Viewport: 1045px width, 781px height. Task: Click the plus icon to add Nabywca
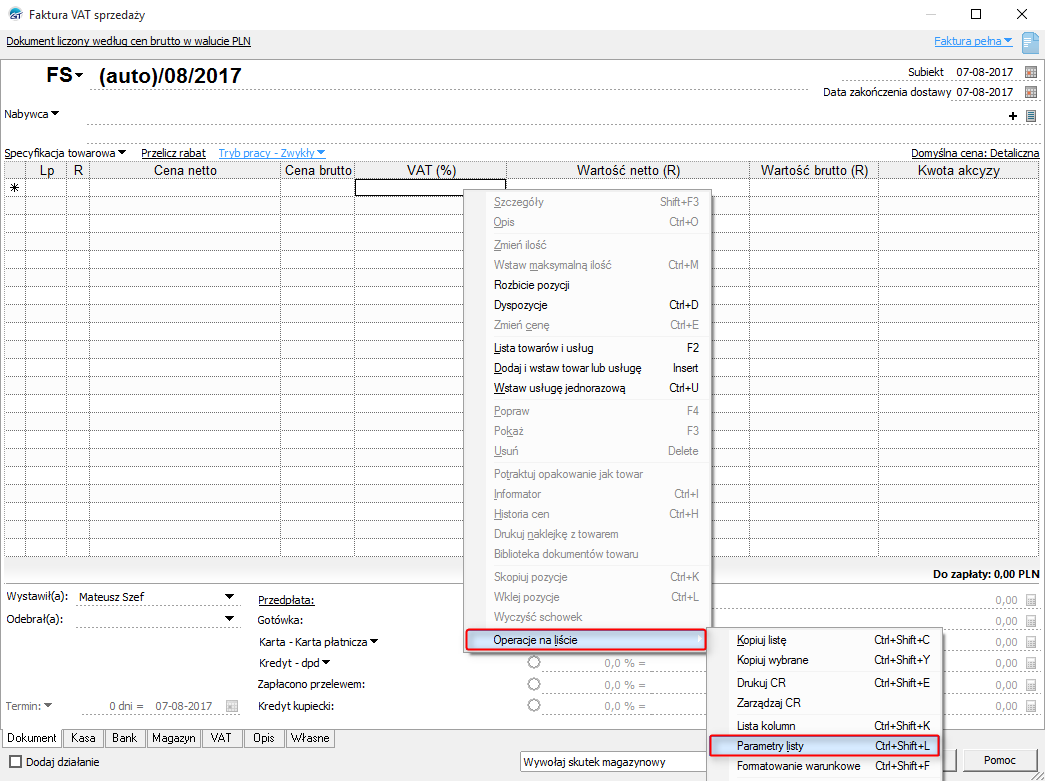pos(1013,116)
